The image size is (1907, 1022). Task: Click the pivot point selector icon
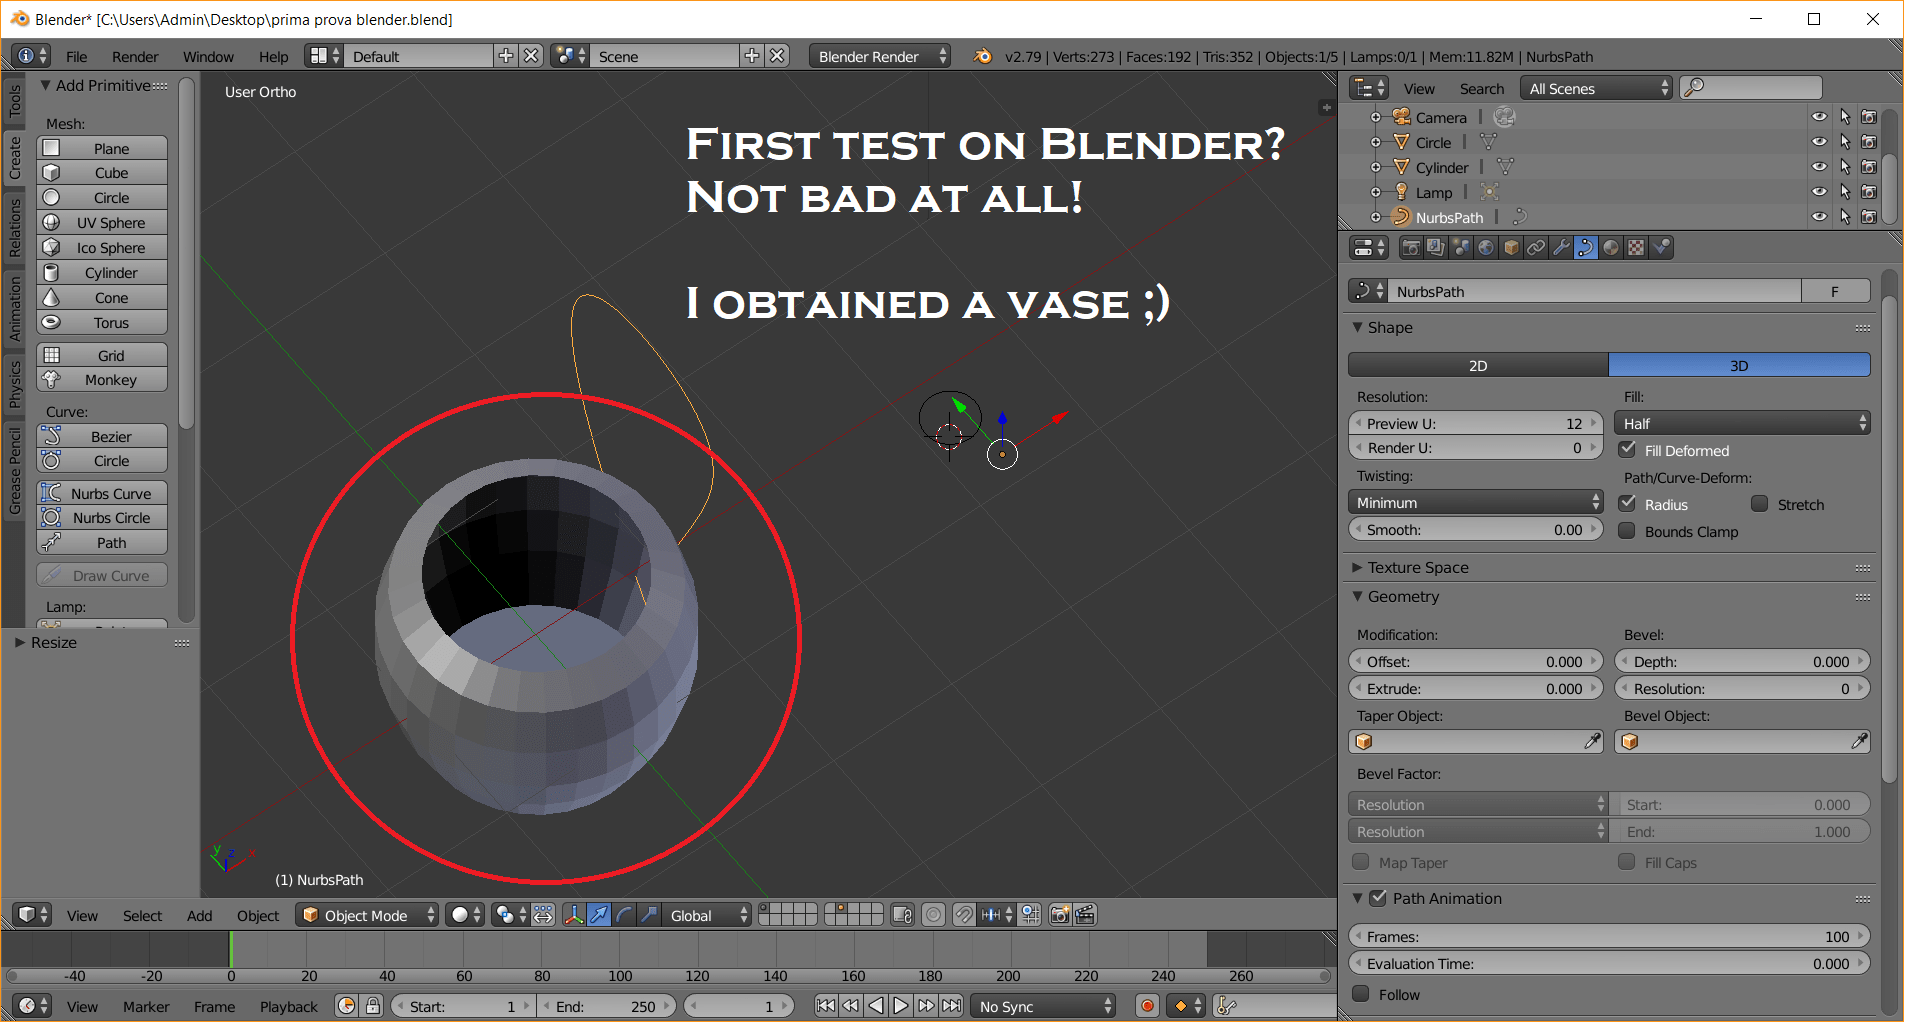510,915
